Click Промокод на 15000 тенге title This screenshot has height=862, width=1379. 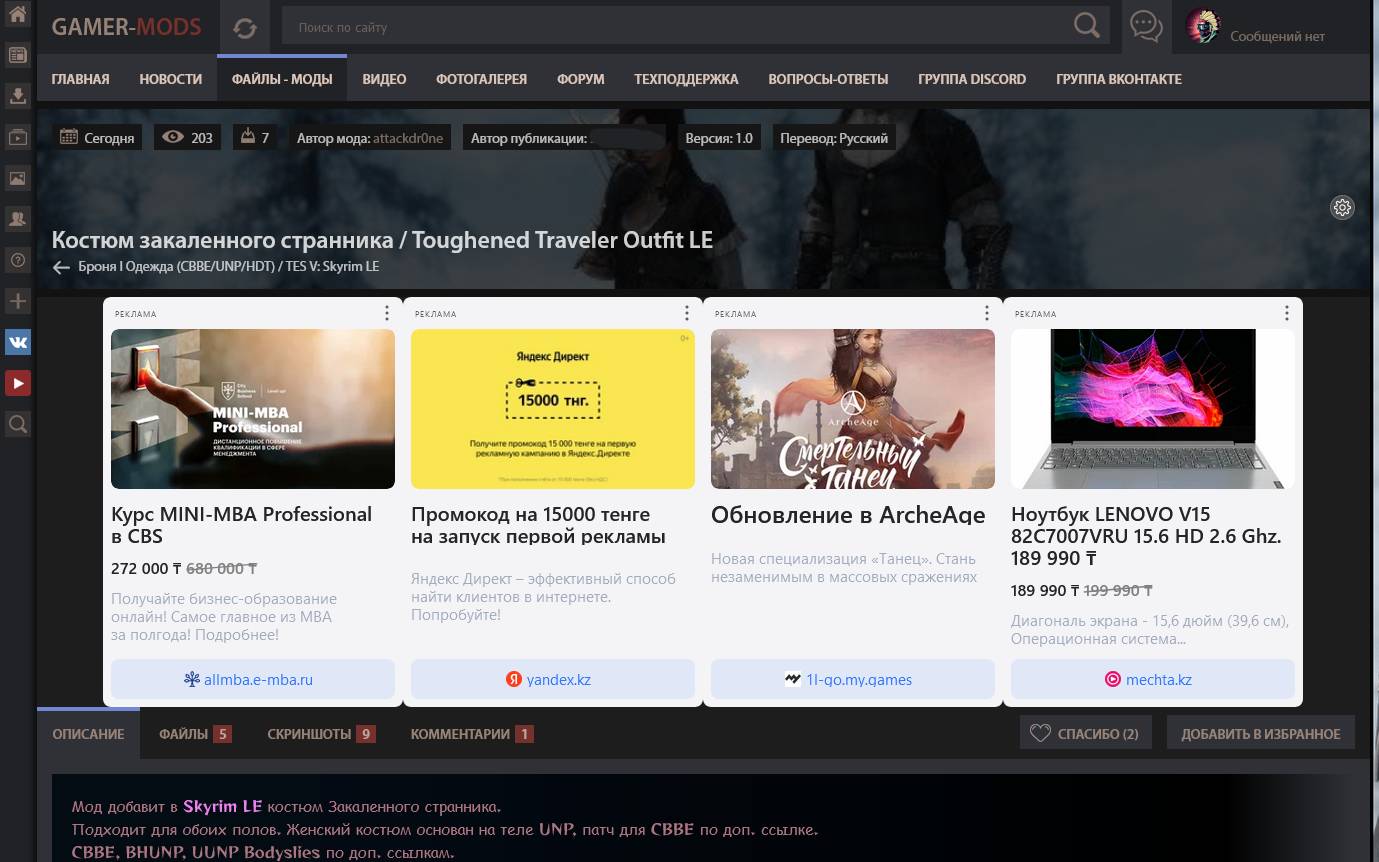538,526
